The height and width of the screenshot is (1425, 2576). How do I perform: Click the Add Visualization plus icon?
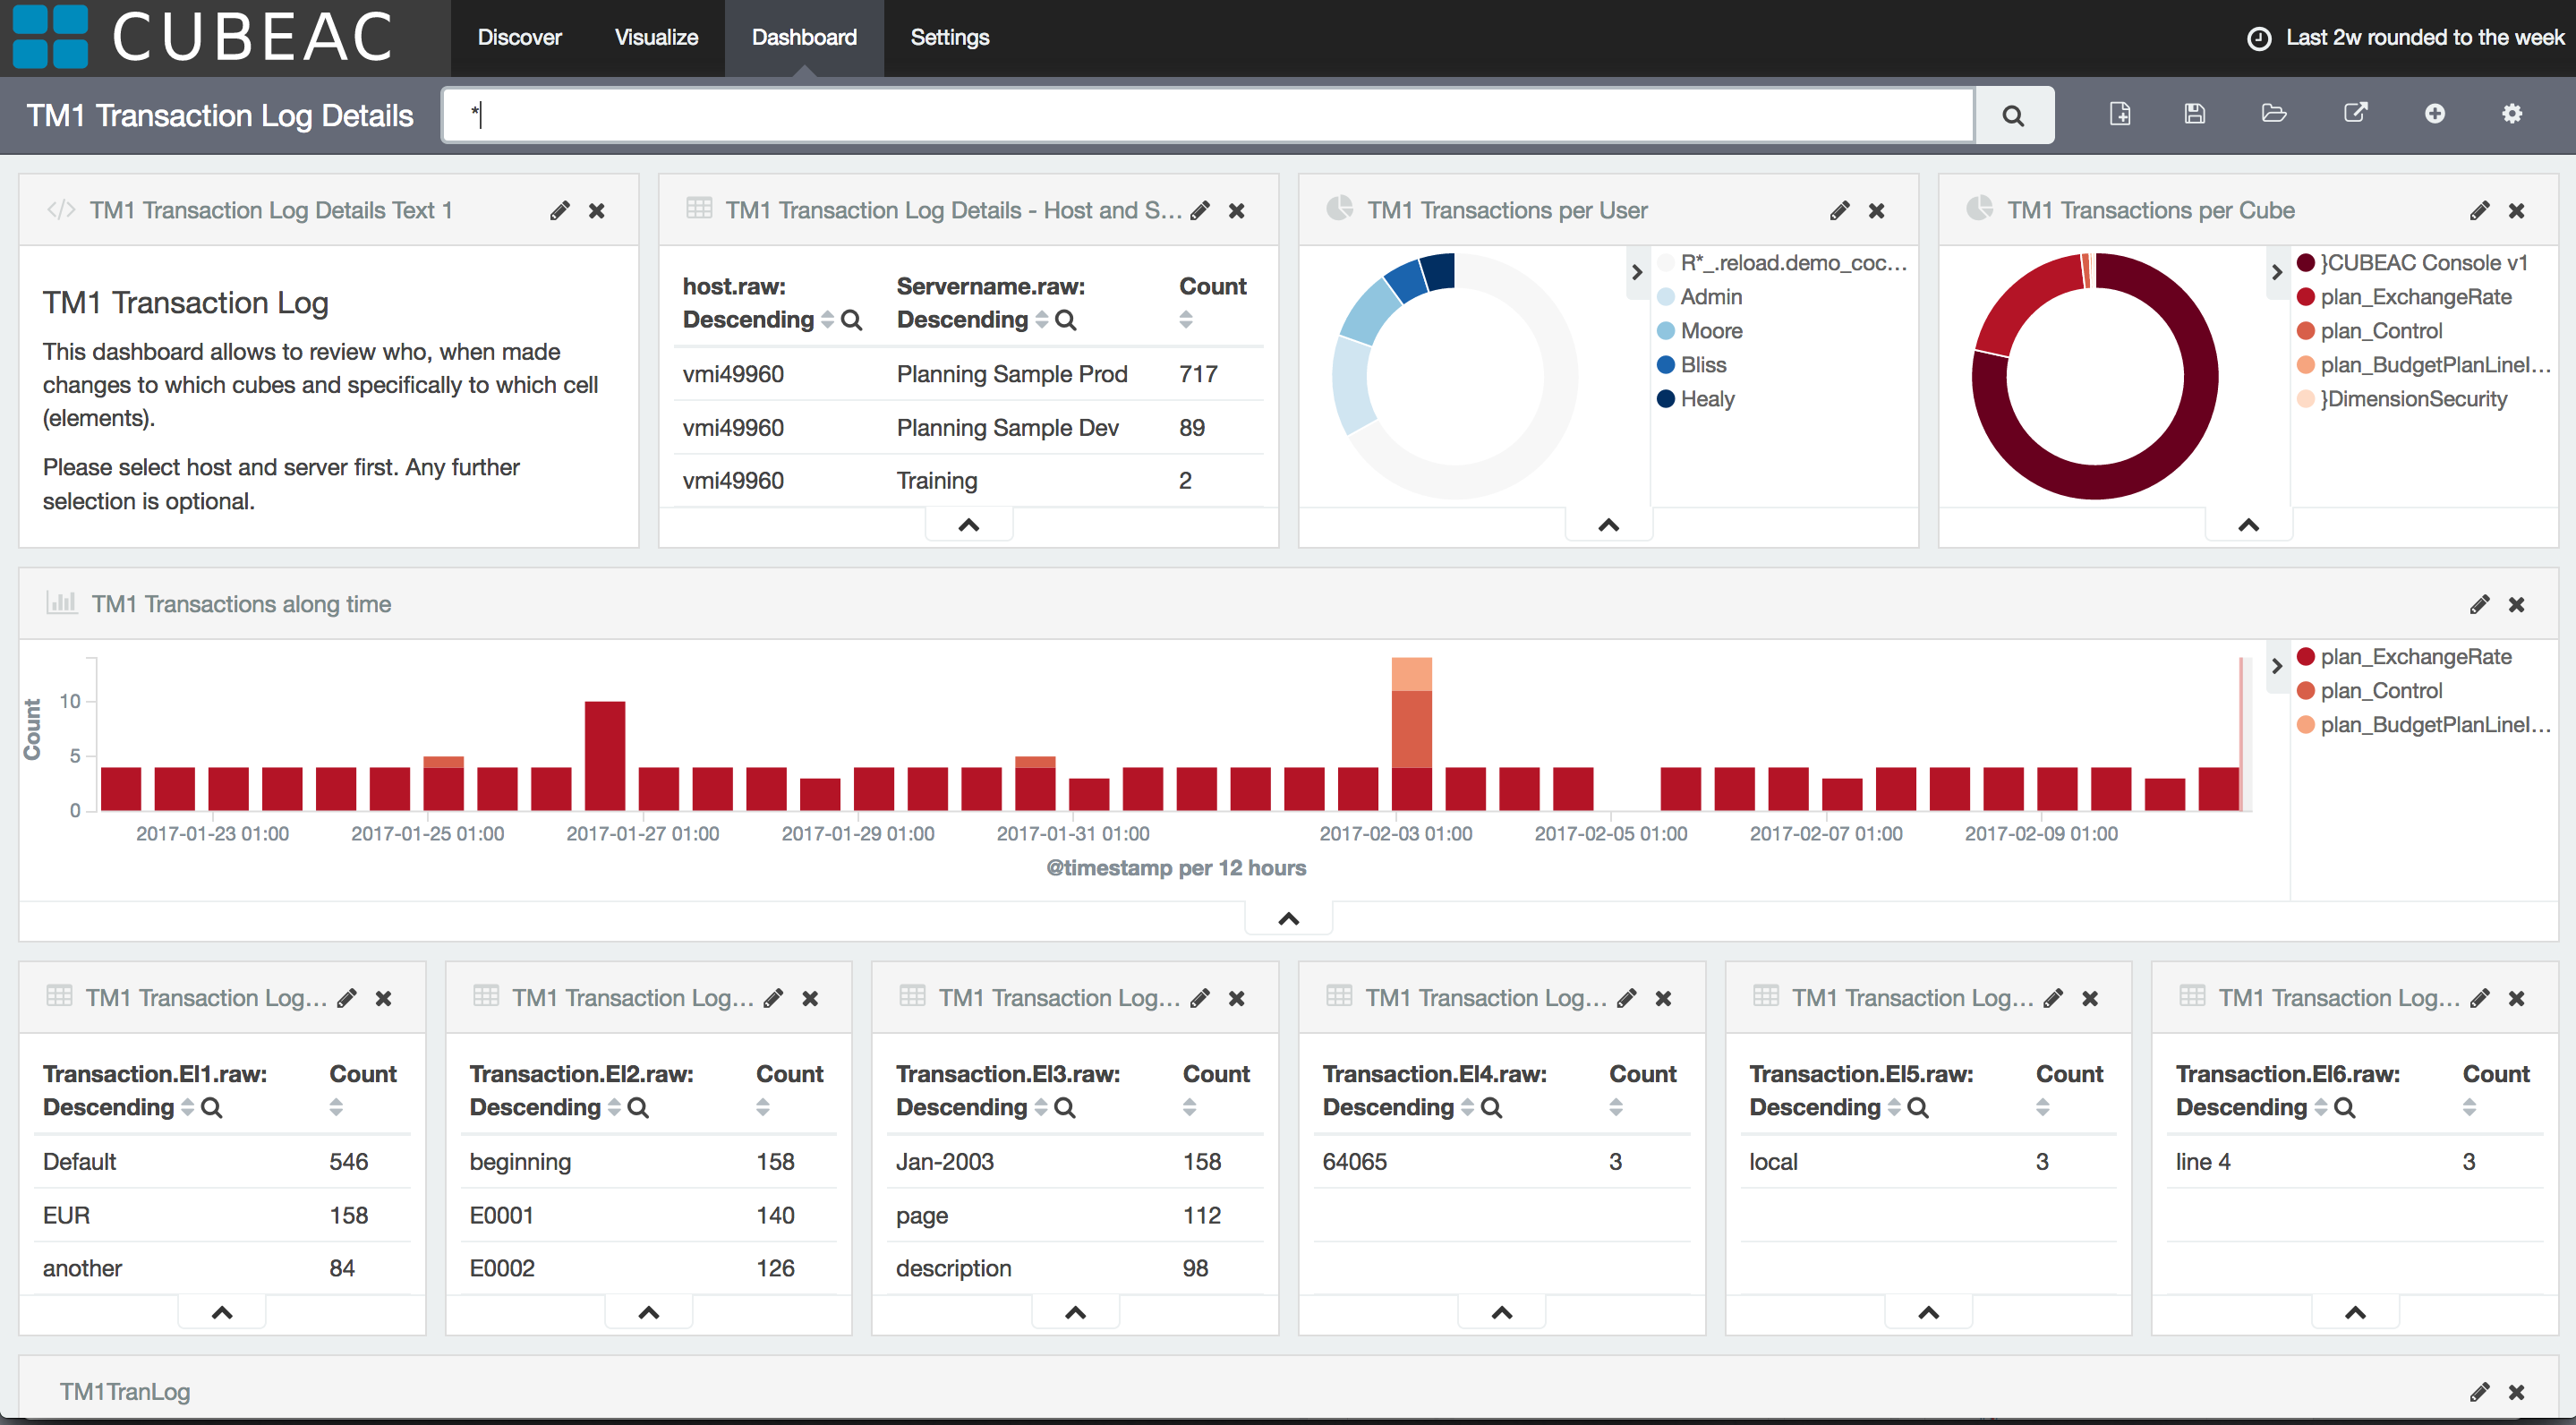[2435, 114]
